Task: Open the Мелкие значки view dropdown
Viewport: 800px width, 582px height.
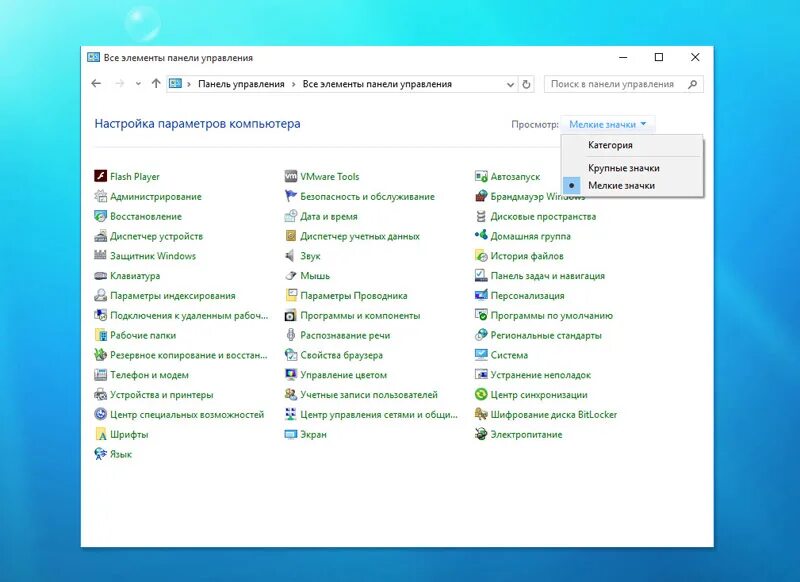Action: (x=608, y=124)
